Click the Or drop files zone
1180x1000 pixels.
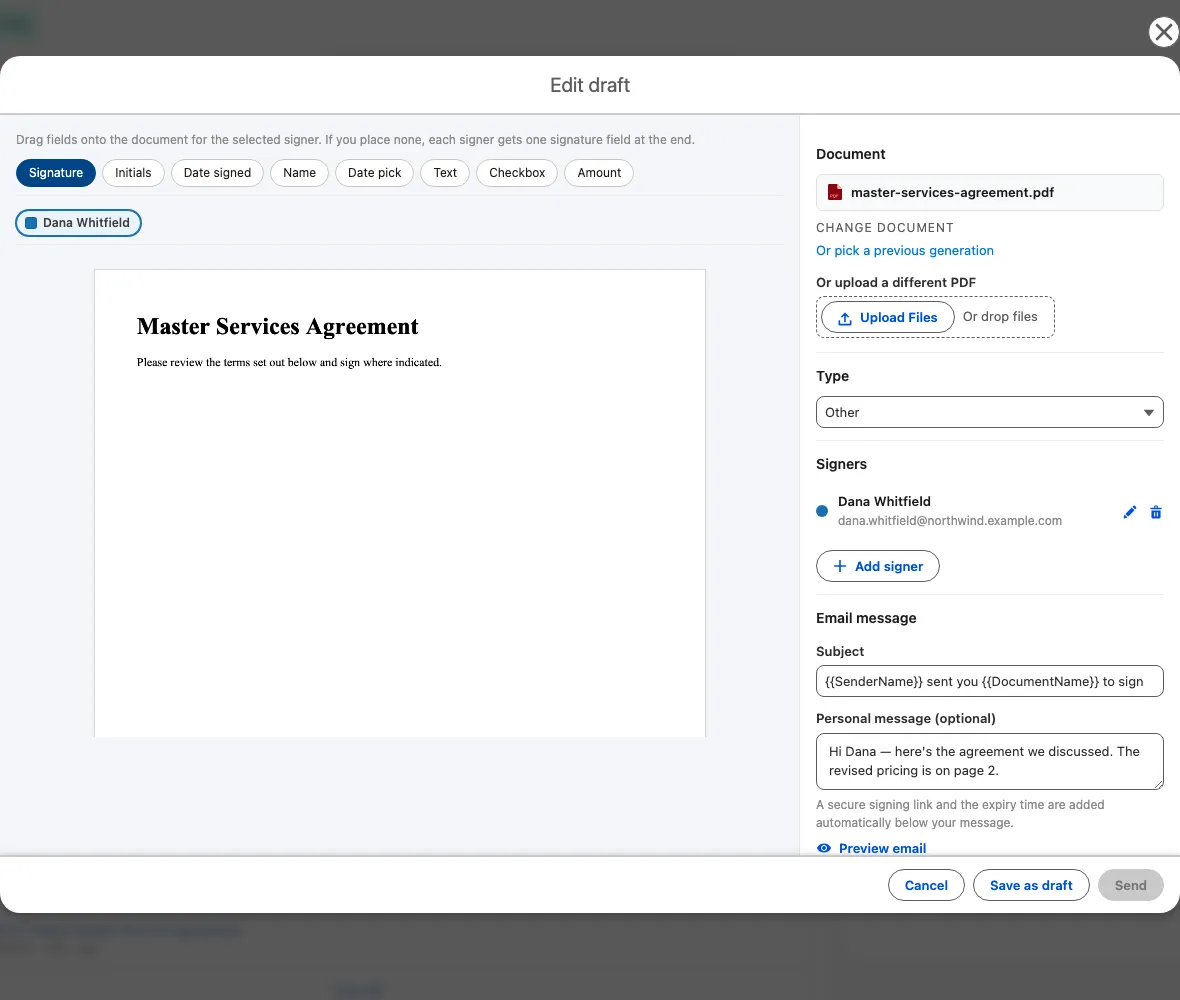pyautogui.click(x=1000, y=317)
